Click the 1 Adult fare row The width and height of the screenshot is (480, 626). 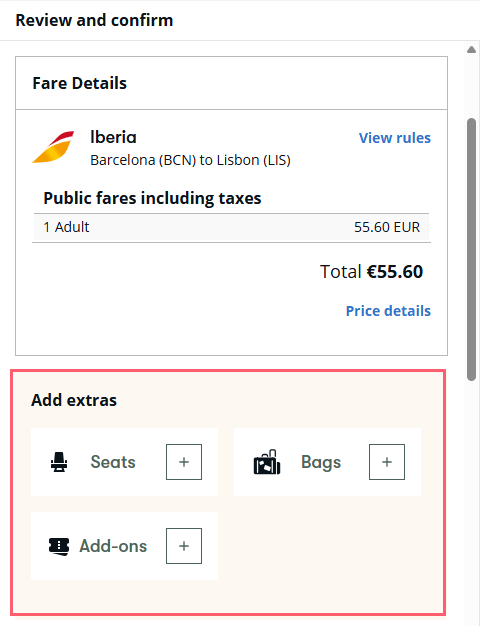(232, 228)
